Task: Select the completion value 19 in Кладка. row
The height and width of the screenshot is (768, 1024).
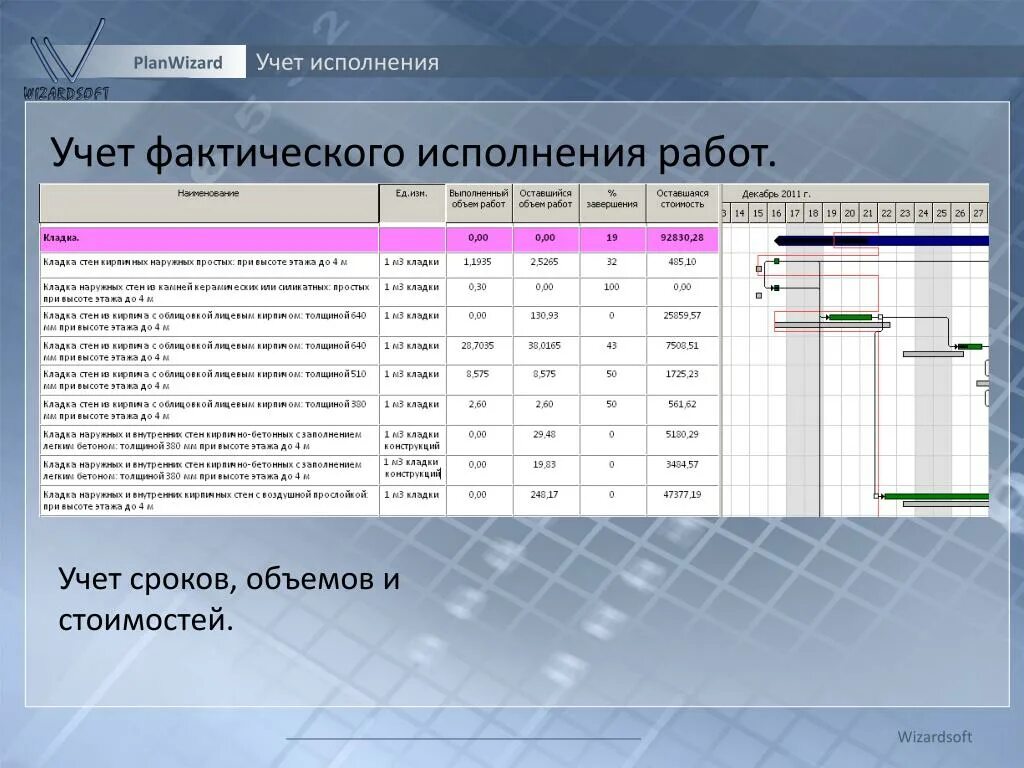Action: (612, 238)
